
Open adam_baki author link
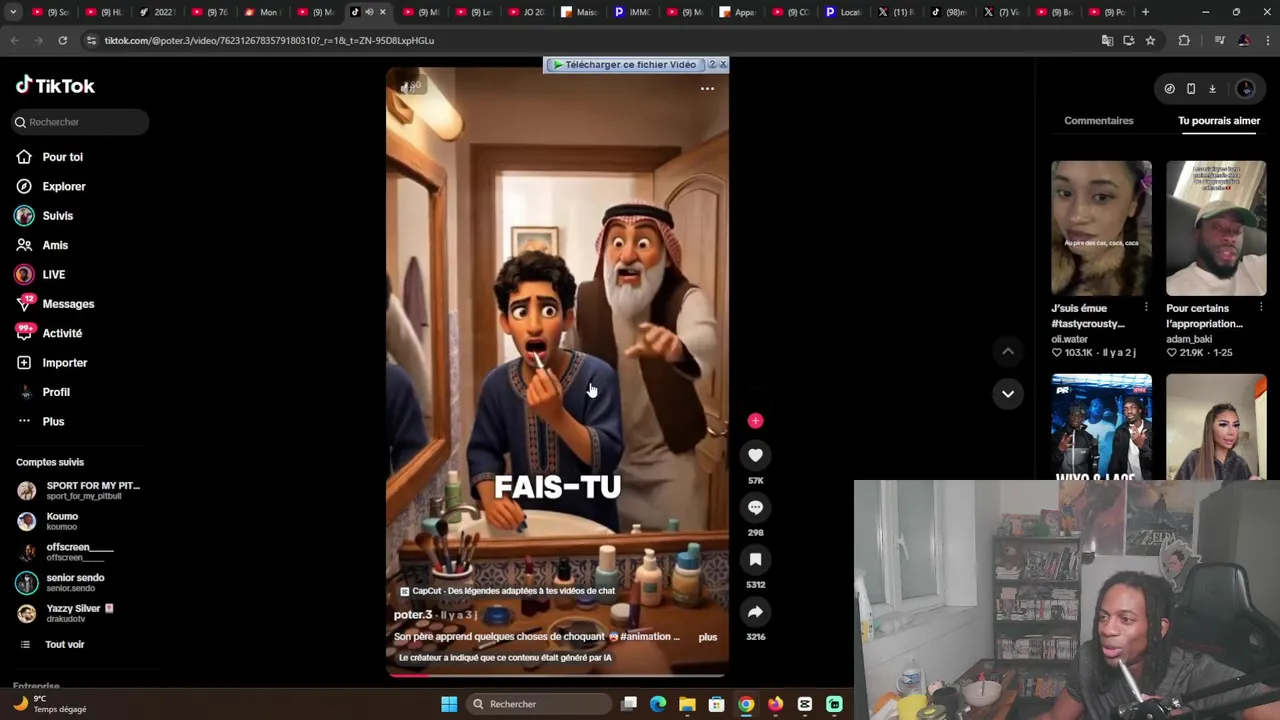1188,339
